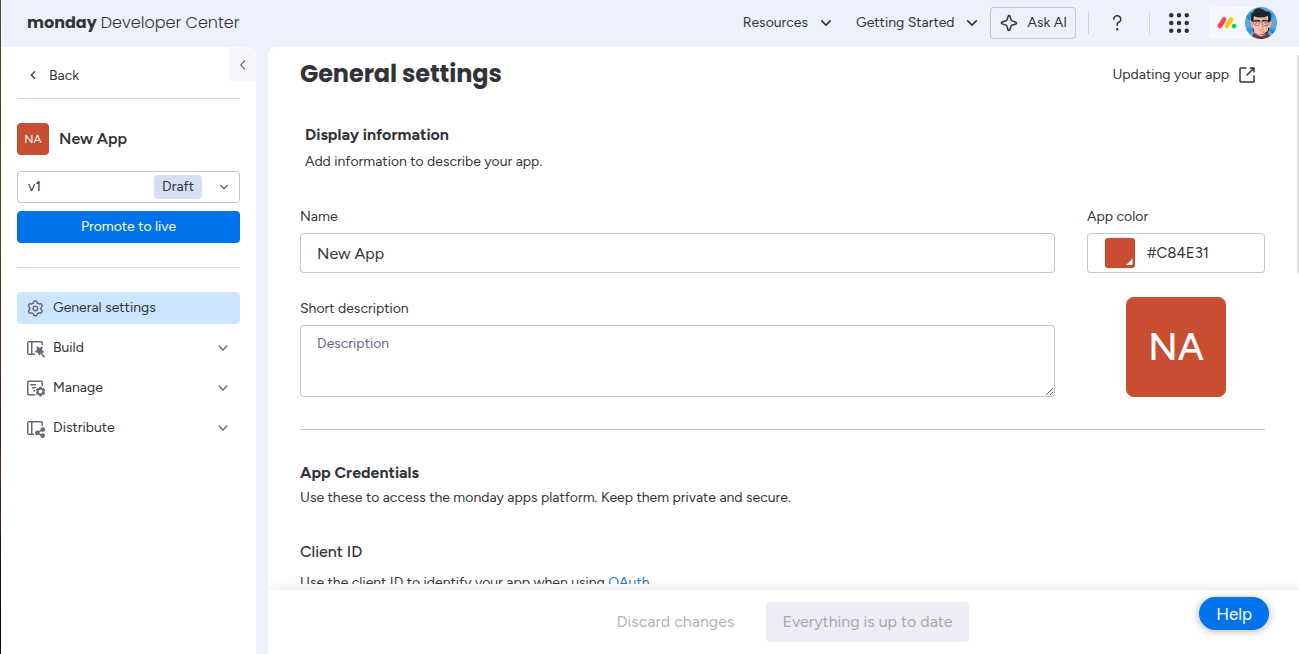Open the user profile avatar

point(1261,23)
